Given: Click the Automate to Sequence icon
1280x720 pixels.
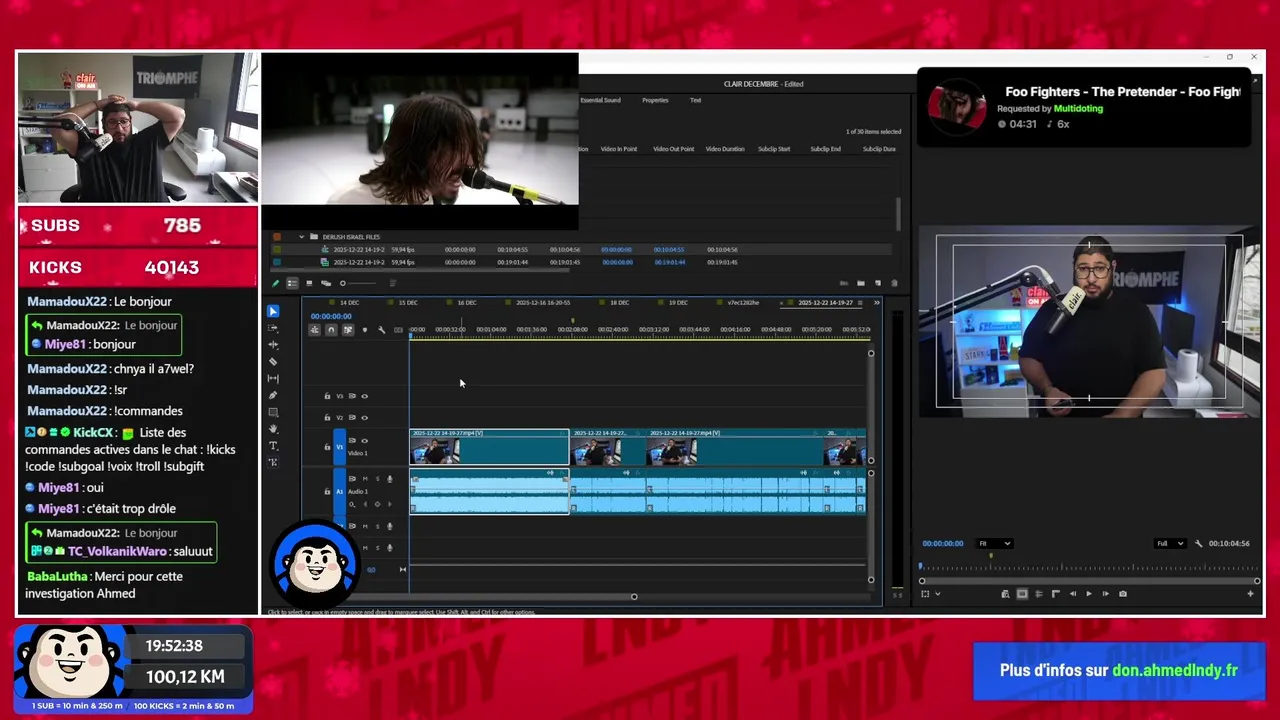Looking at the screenshot, I should [x=844, y=283].
